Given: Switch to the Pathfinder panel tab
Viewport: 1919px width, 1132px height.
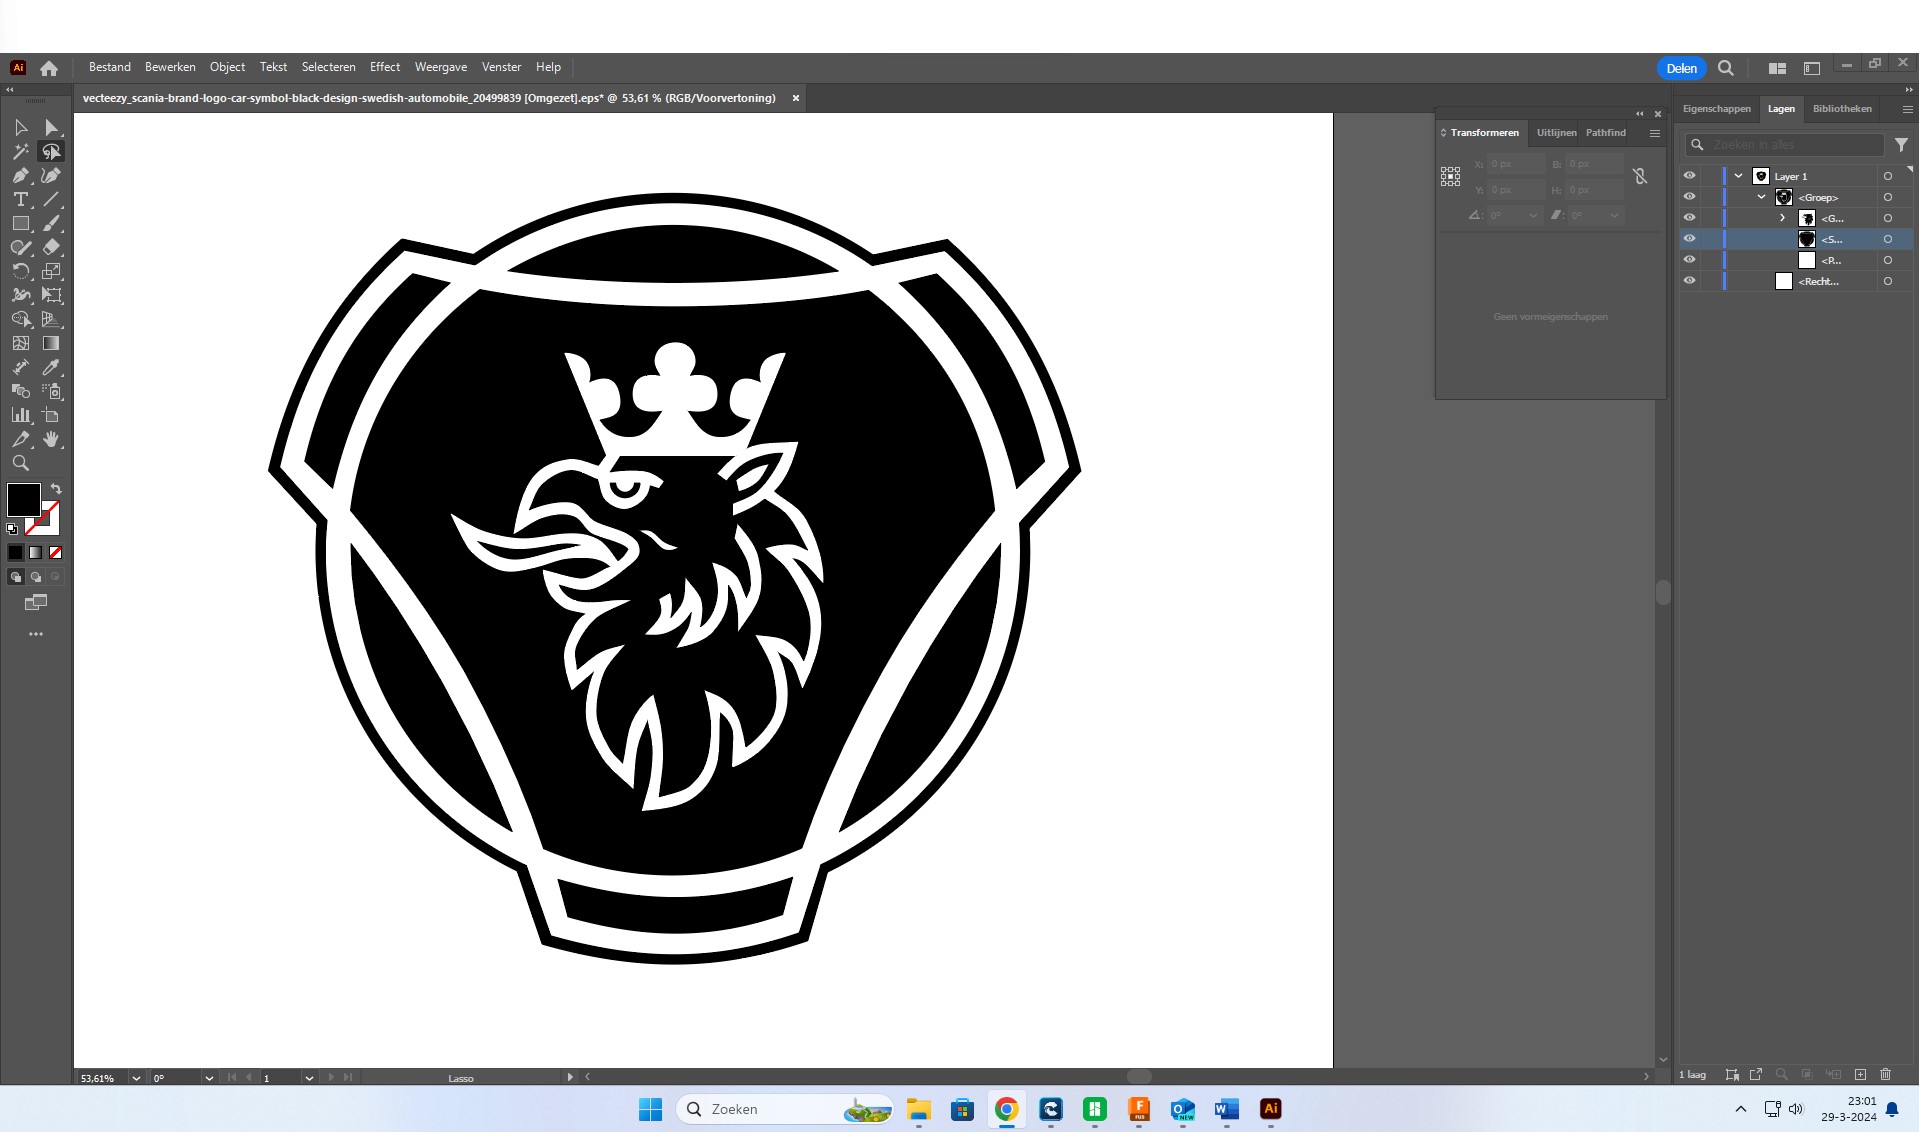Looking at the screenshot, I should click(1606, 133).
